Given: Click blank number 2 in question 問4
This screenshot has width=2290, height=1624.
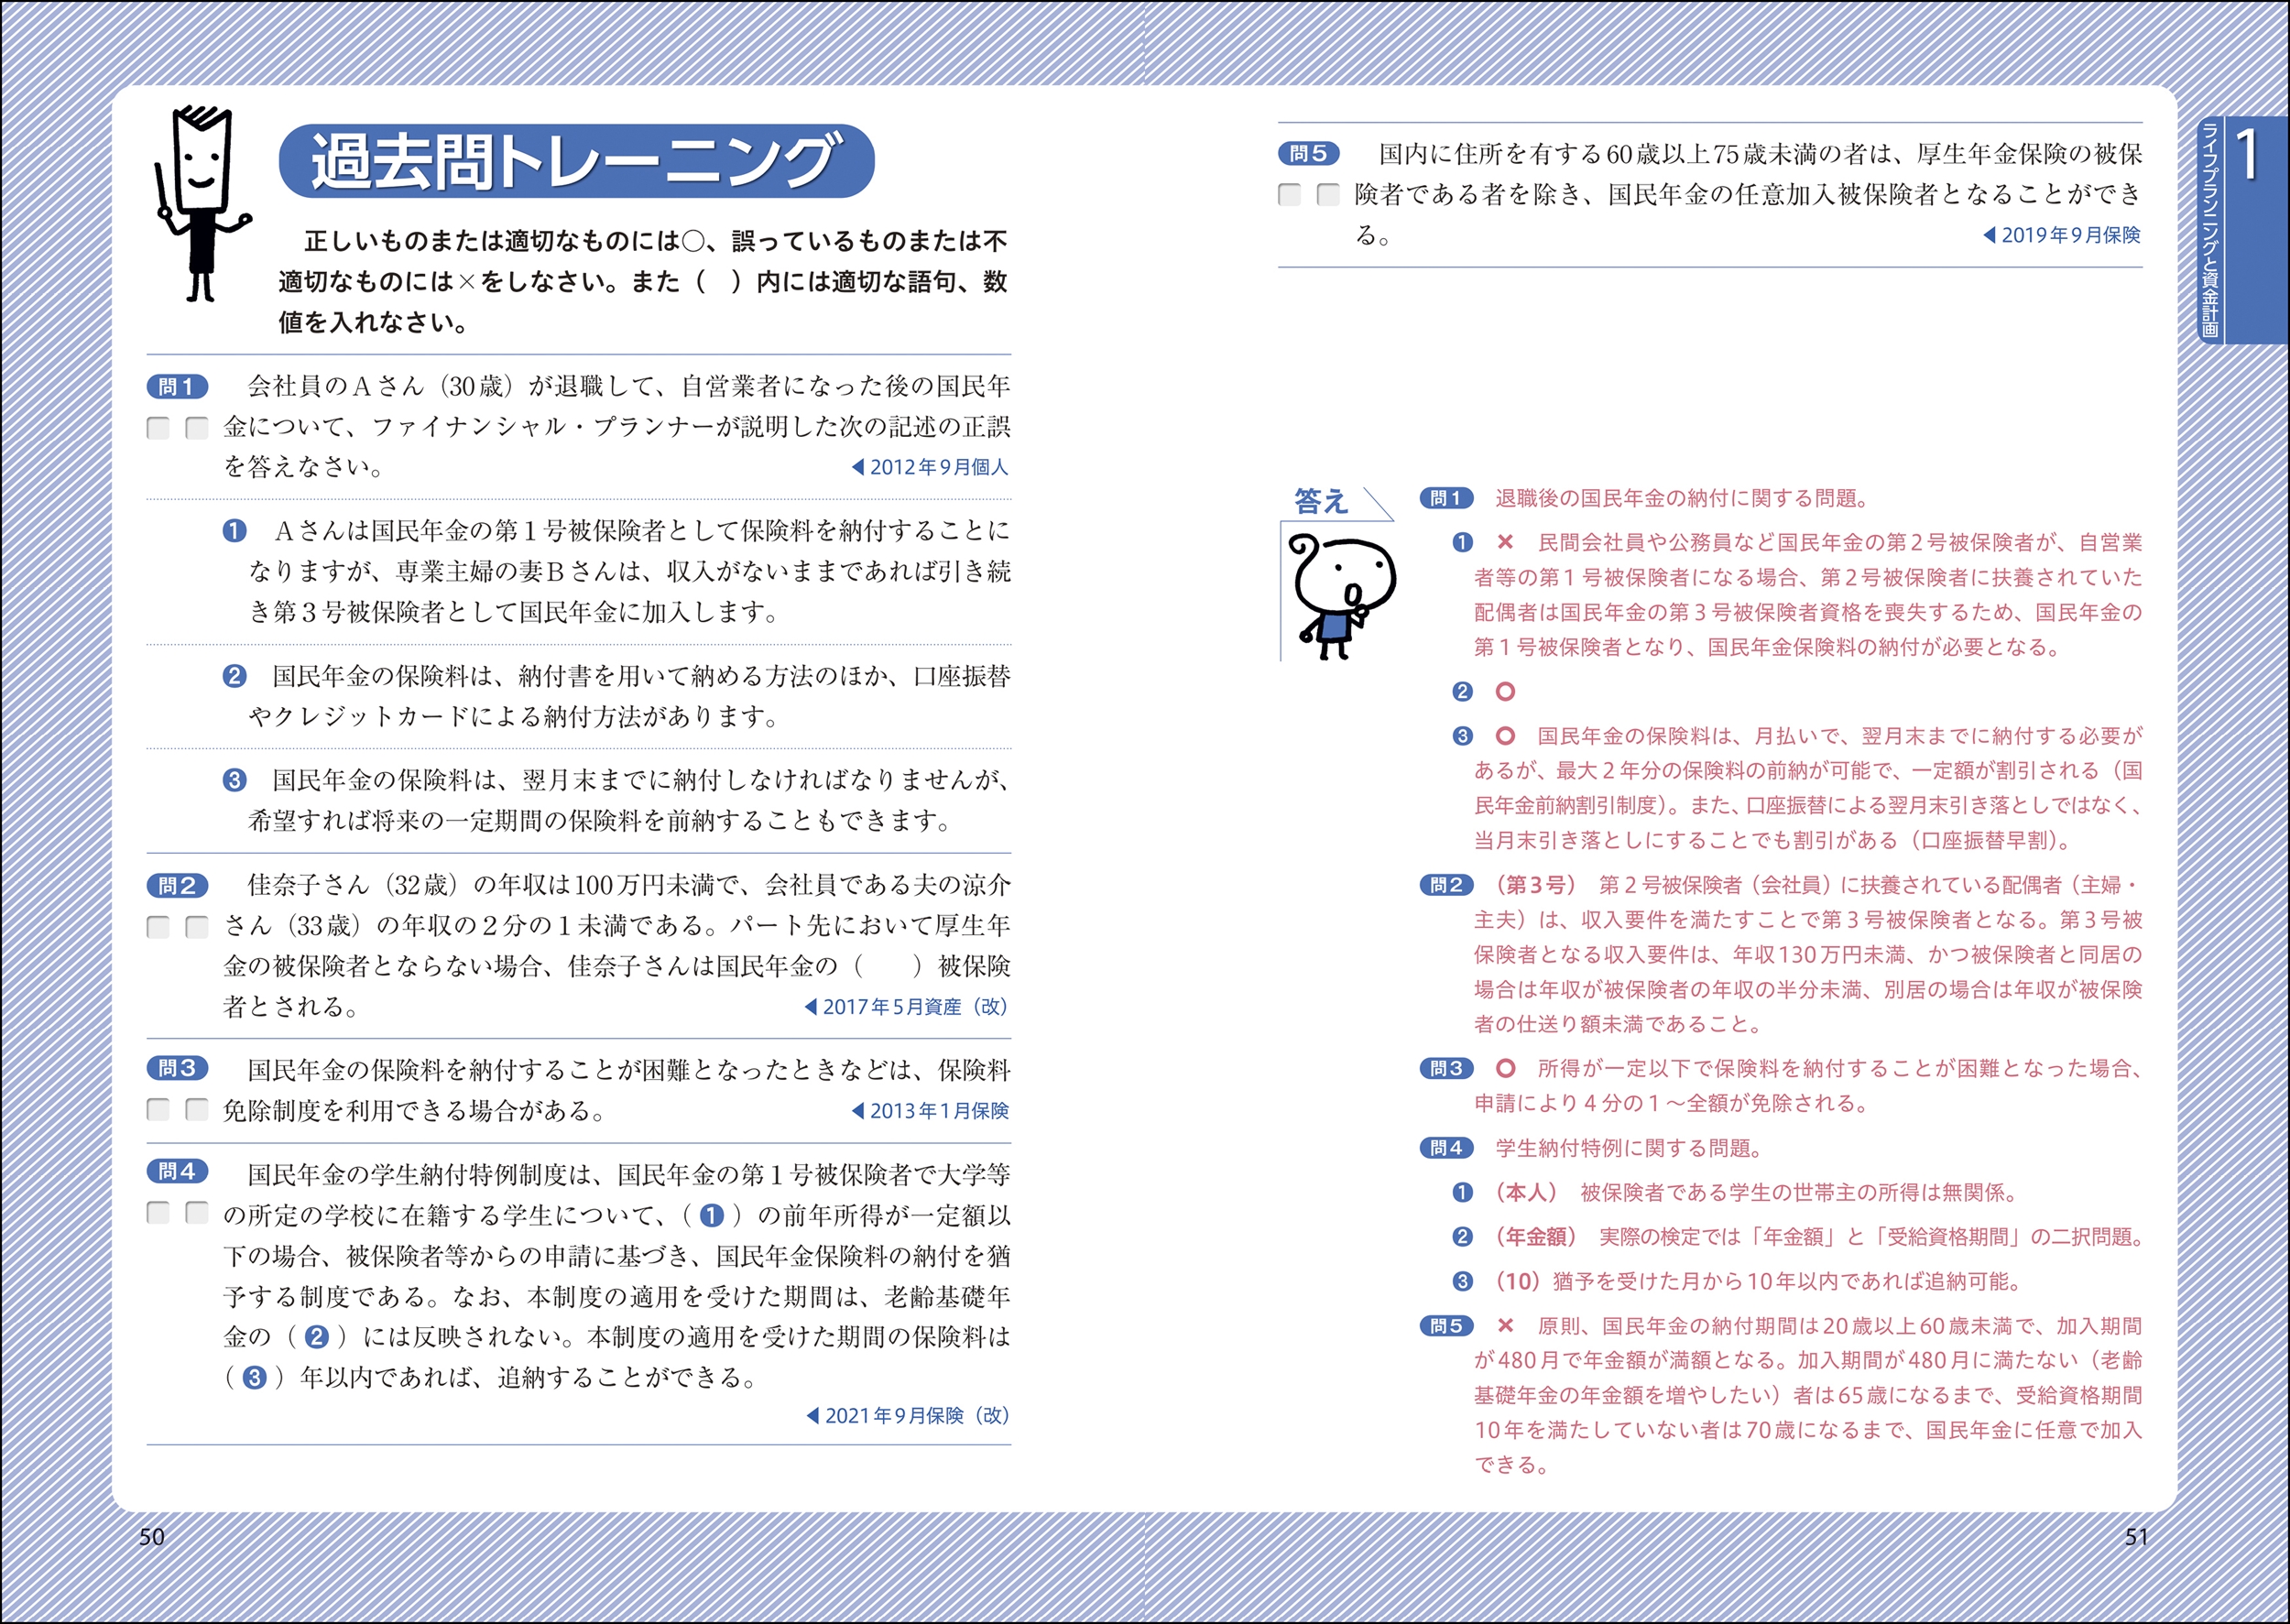Looking at the screenshot, I should [x=317, y=1337].
